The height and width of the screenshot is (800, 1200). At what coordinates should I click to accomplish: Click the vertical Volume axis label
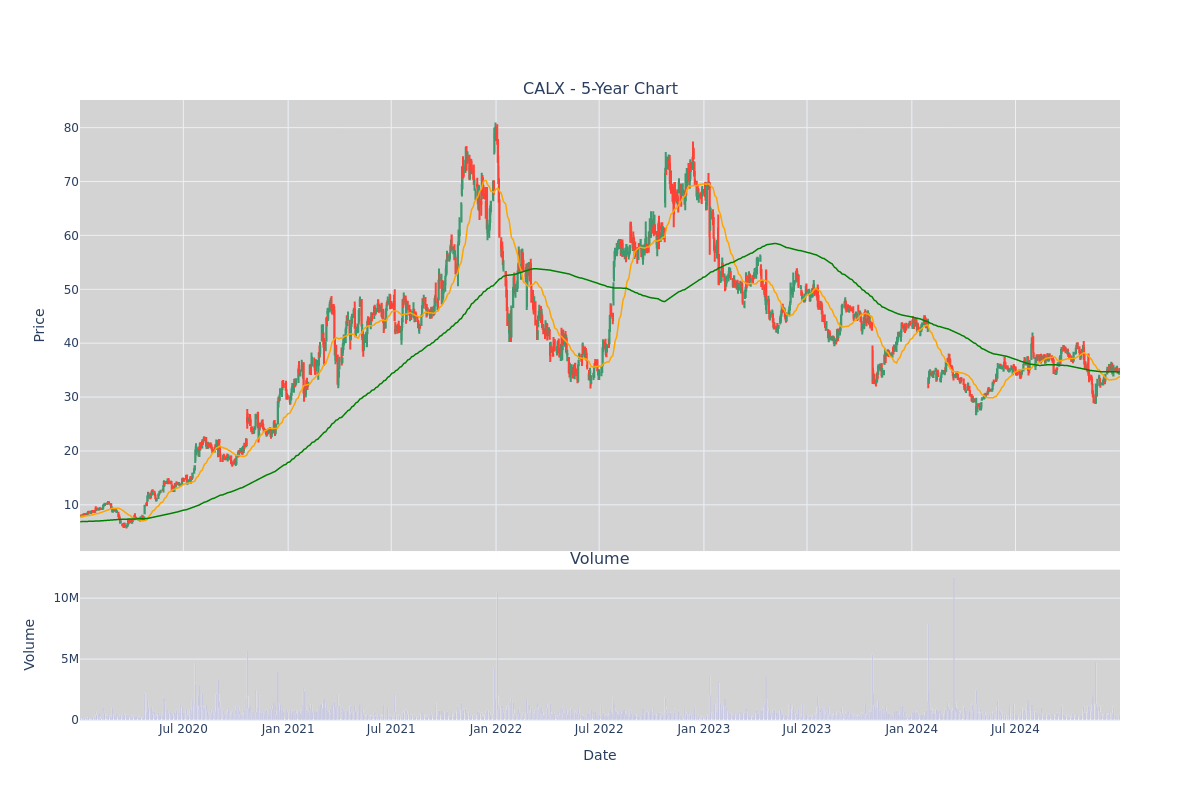click(30, 644)
